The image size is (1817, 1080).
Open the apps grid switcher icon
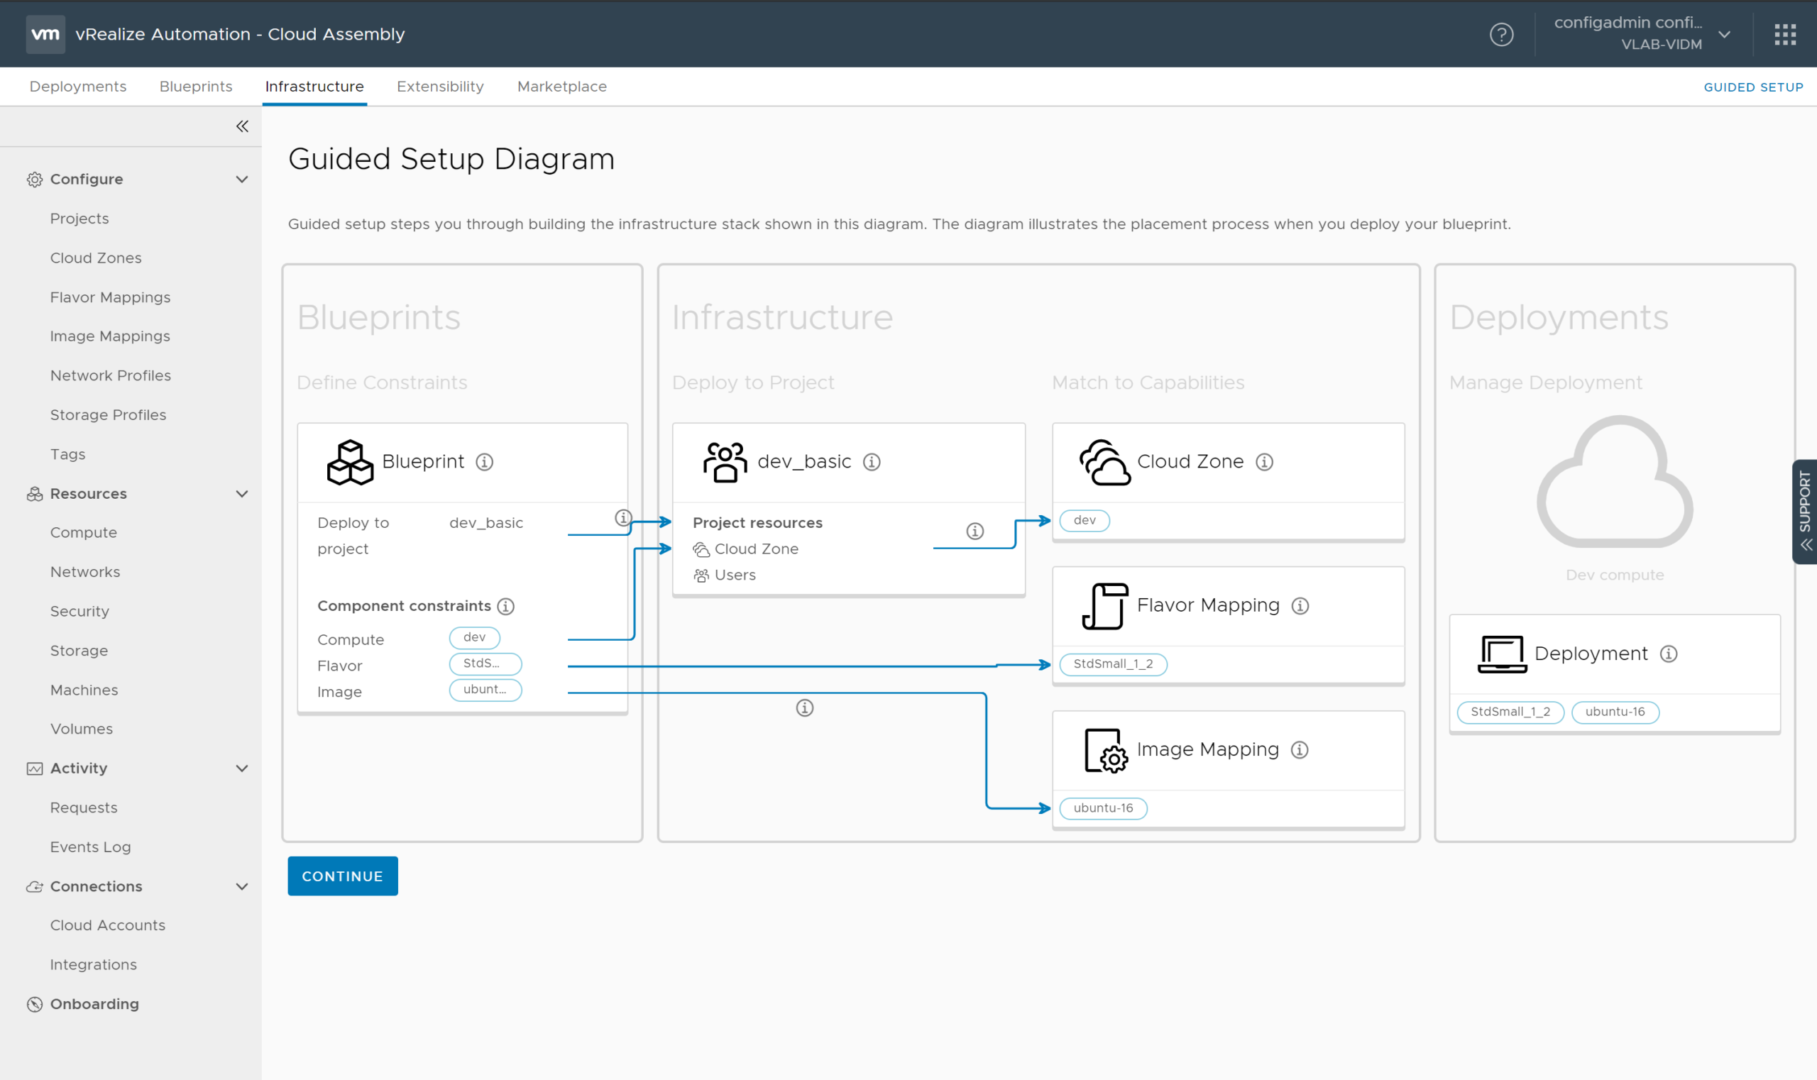[x=1785, y=35]
